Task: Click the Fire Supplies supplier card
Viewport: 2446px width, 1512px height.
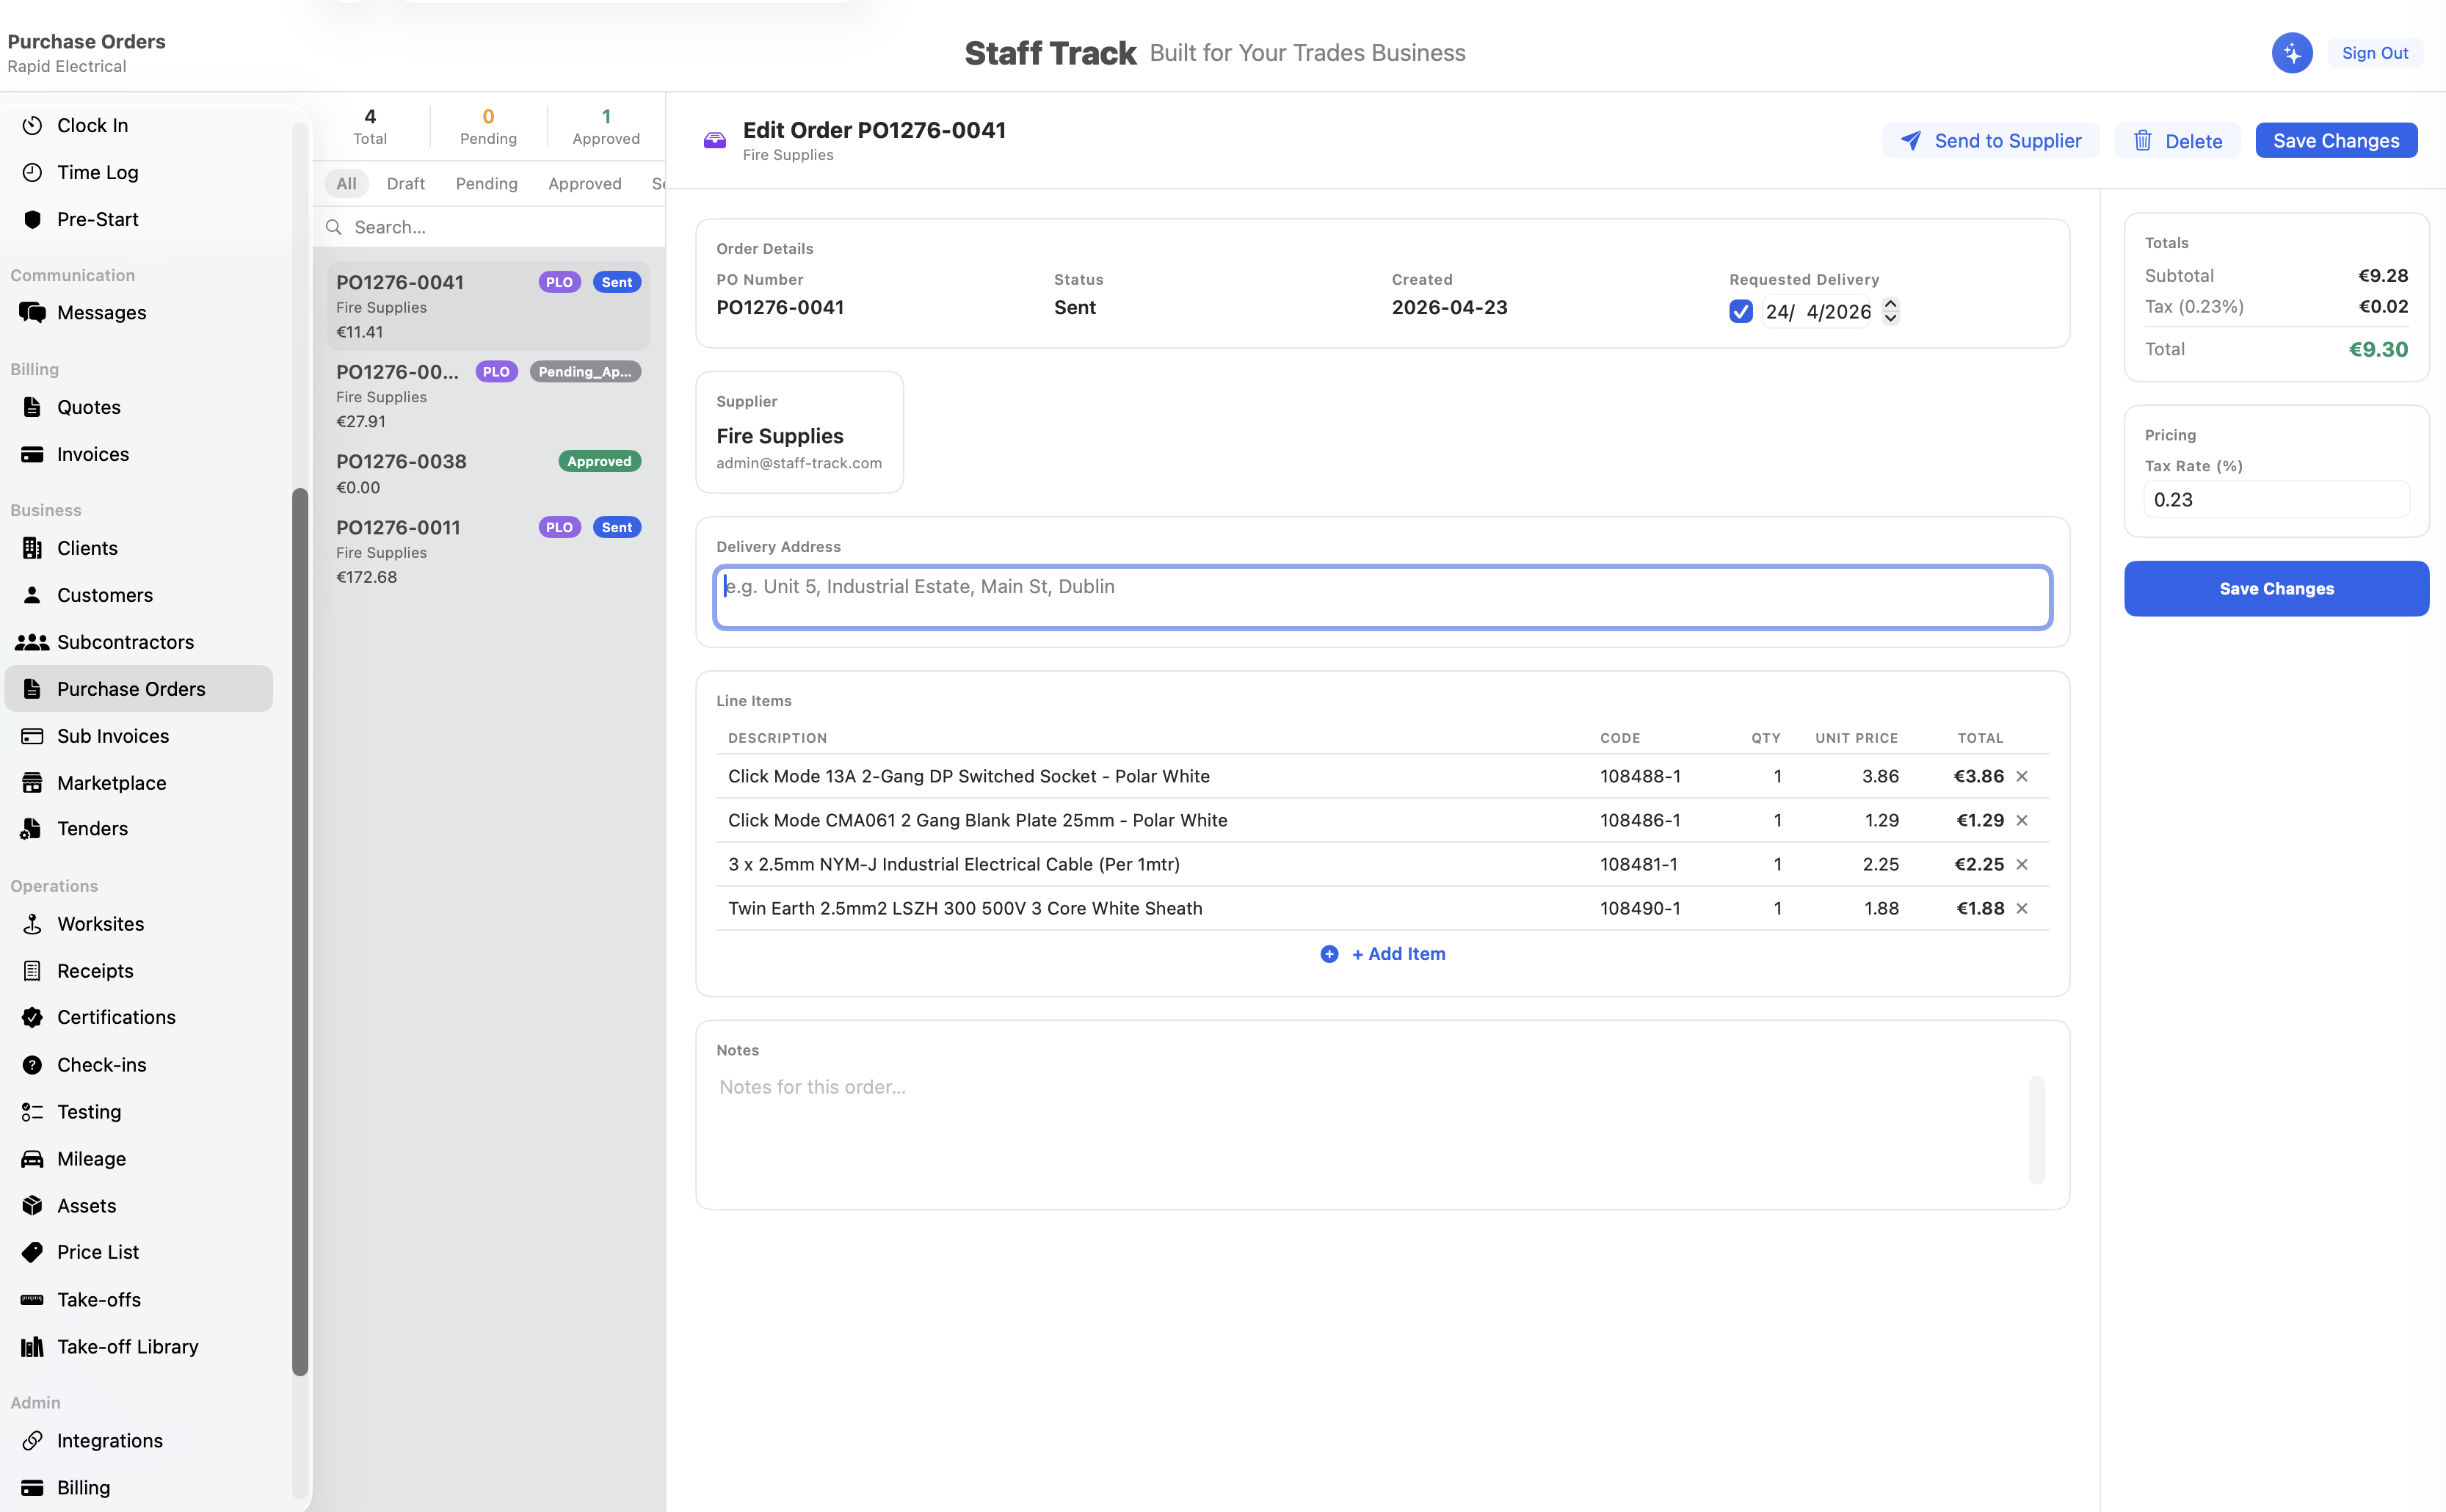Action: (x=799, y=432)
